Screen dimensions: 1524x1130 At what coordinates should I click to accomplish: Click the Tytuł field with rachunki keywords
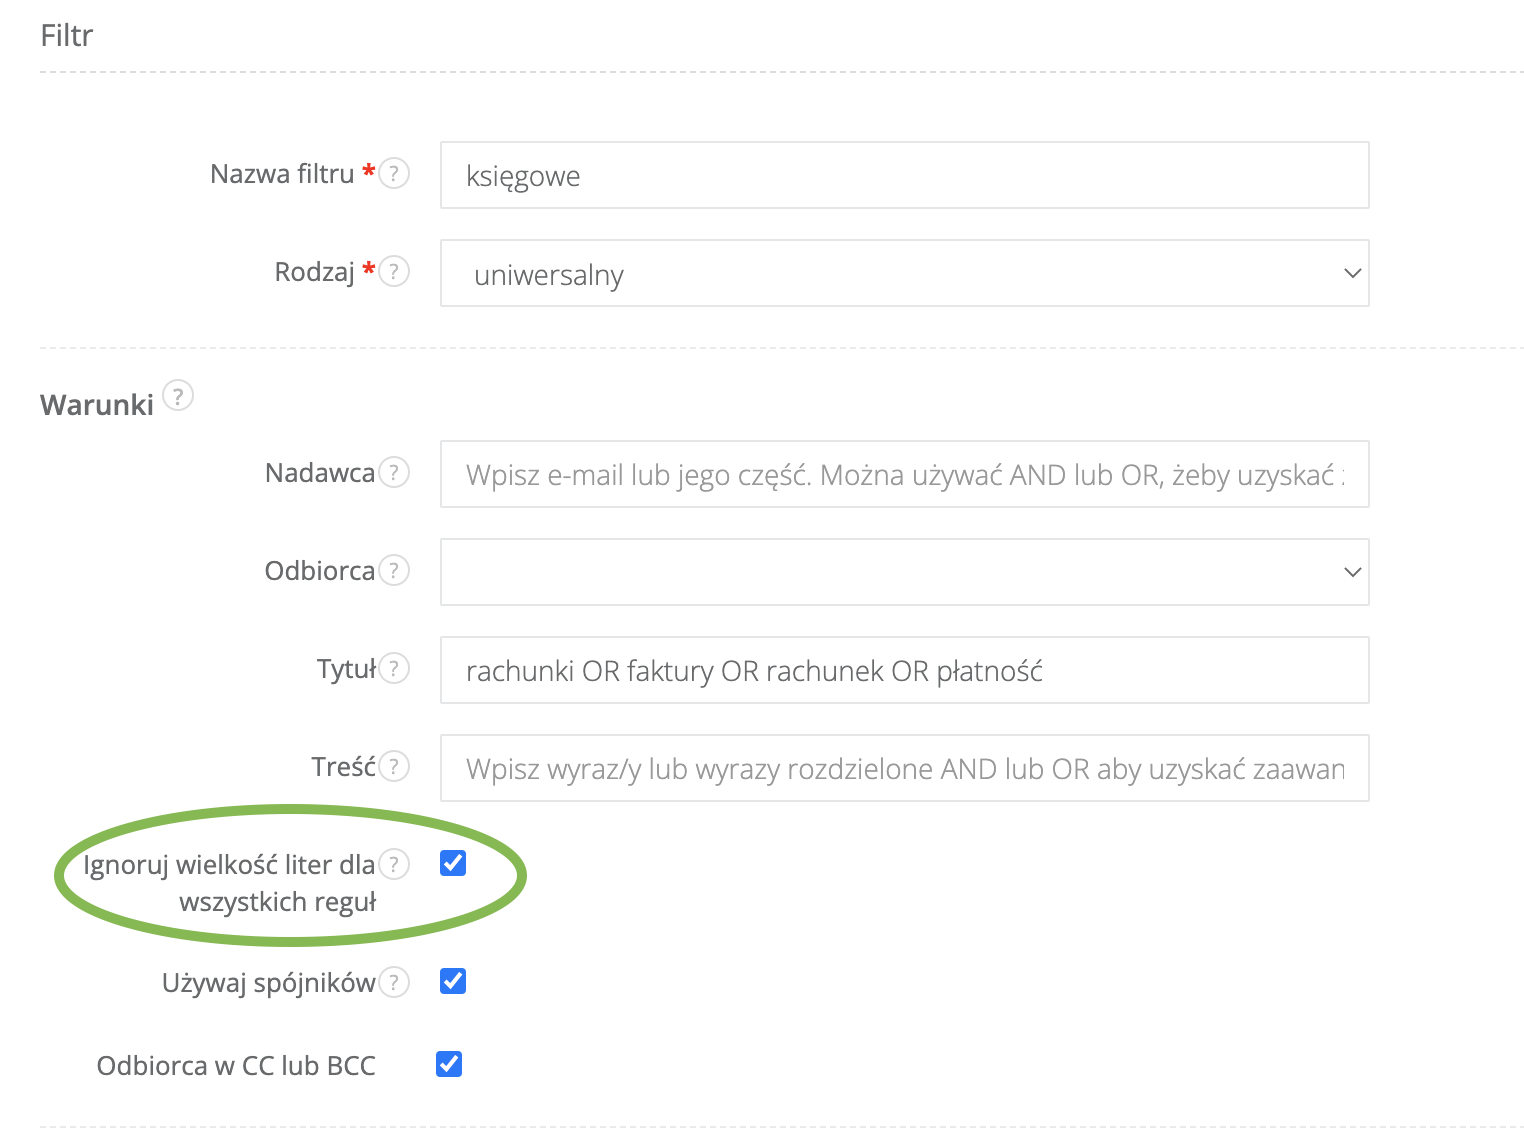click(x=904, y=670)
